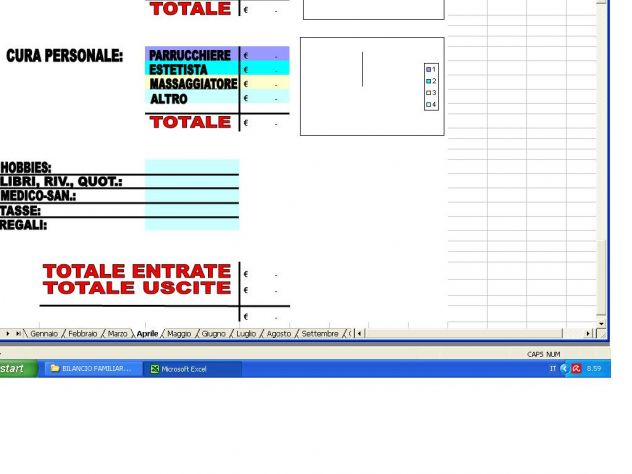
Task: Switch to the Luglio sheet tab
Action: point(246,334)
